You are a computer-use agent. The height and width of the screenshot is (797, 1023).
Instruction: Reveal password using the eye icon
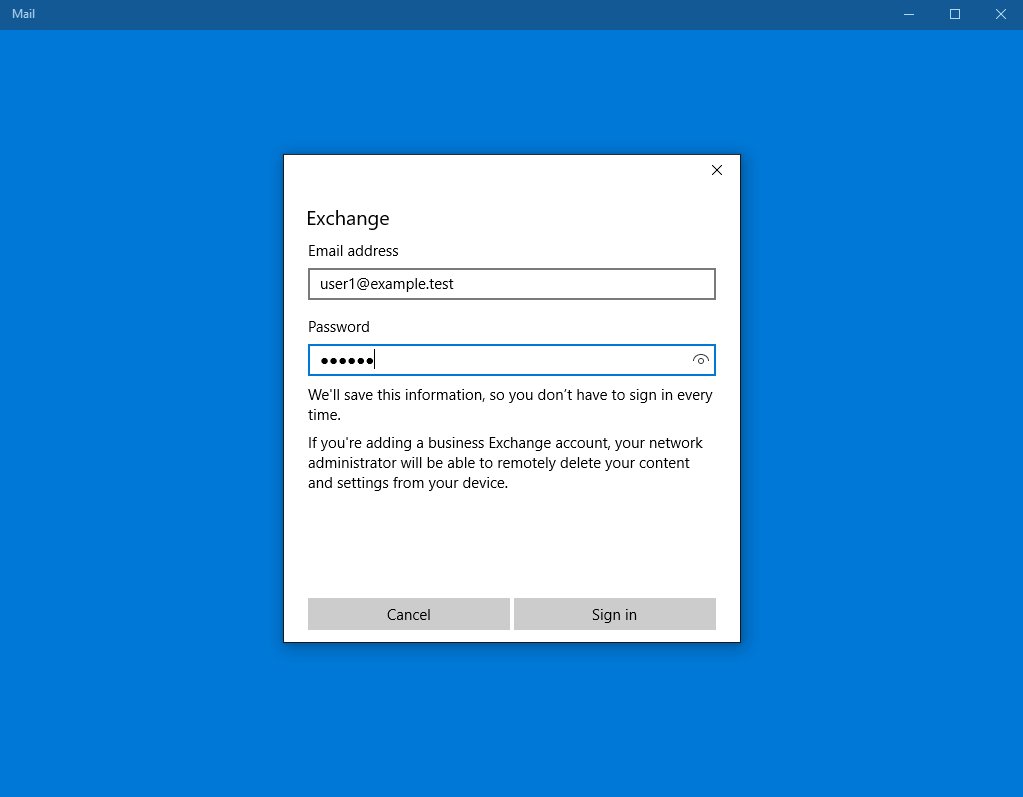(x=700, y=360)
